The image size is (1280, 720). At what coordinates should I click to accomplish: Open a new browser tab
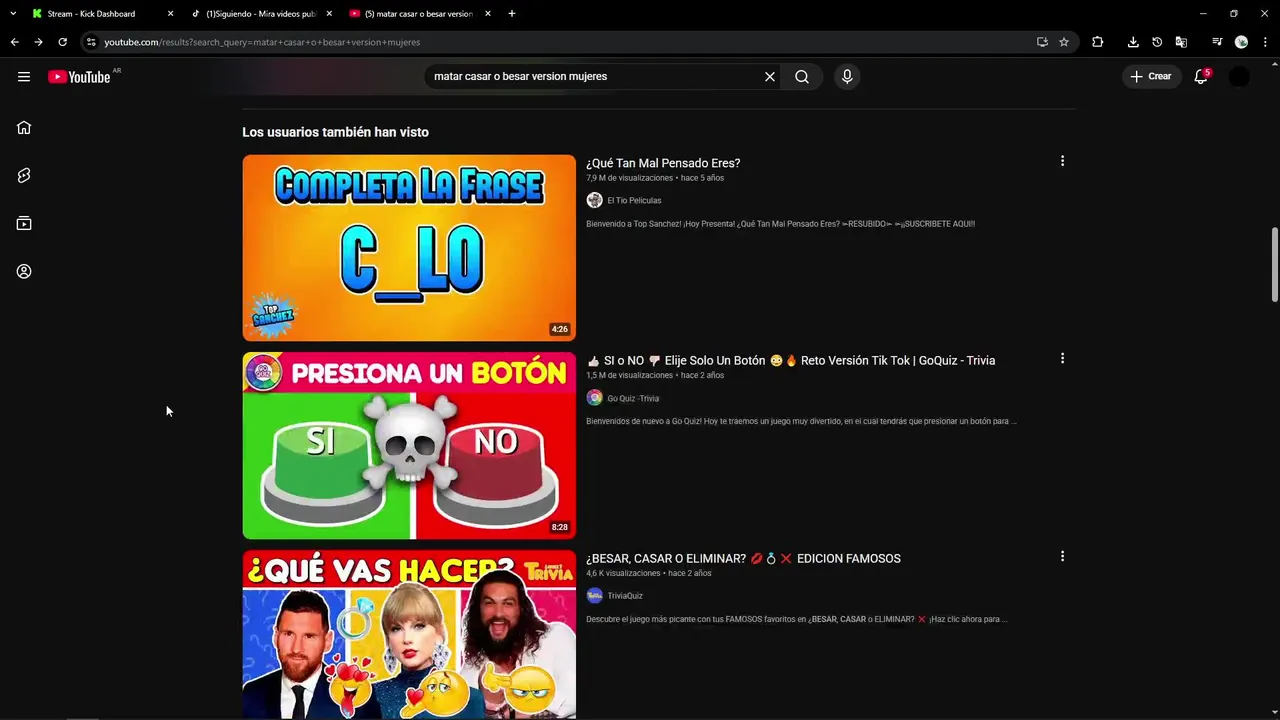(x=512, y=14)
